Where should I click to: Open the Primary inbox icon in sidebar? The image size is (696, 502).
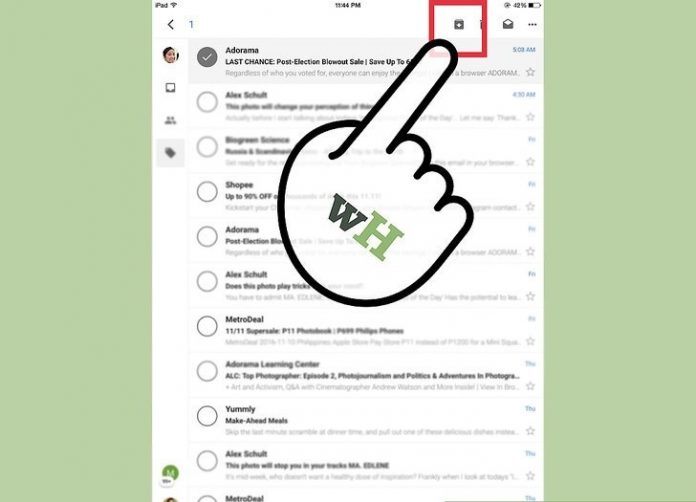(x=170, y=87)
